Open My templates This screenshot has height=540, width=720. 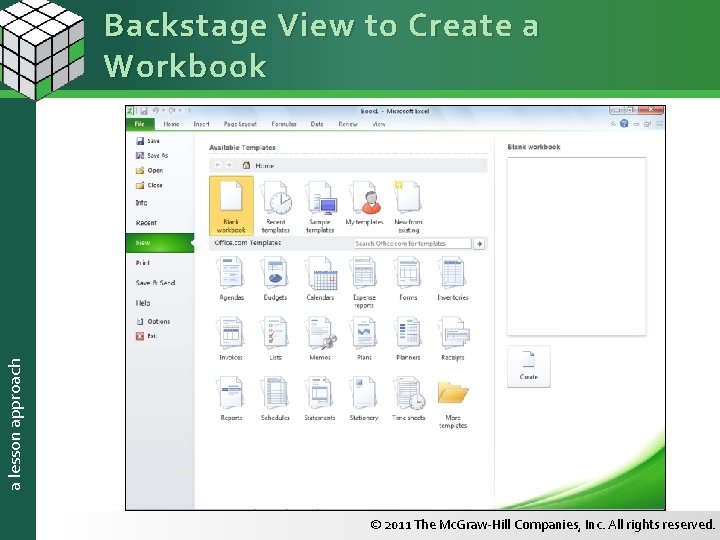[364, 202]
